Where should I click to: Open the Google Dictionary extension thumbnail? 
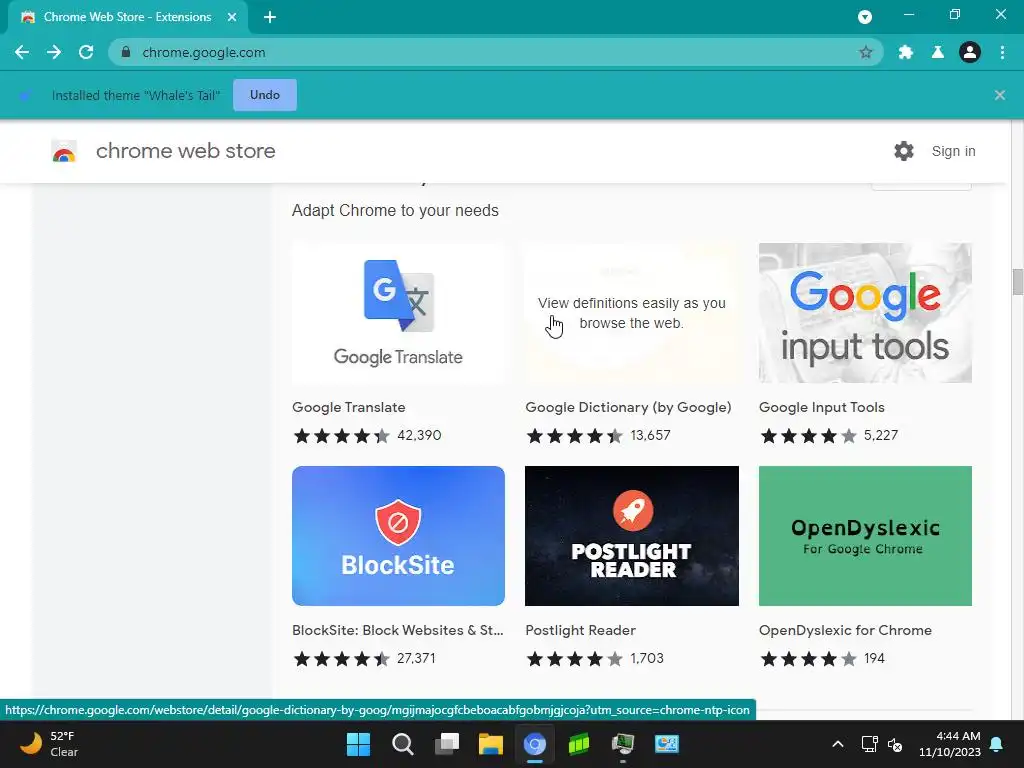click(x=632, y=313)
